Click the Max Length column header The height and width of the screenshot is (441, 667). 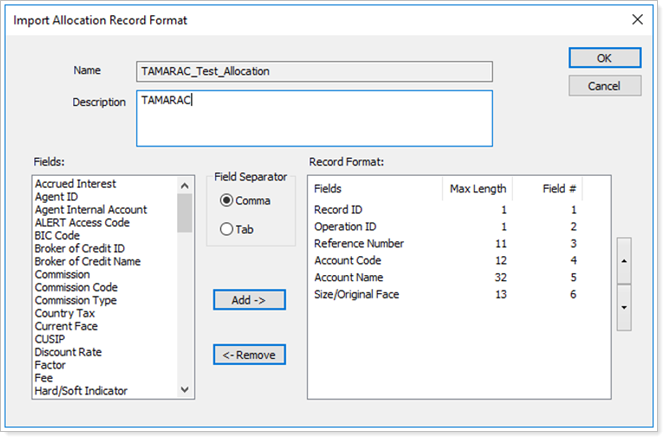[478, 188]
